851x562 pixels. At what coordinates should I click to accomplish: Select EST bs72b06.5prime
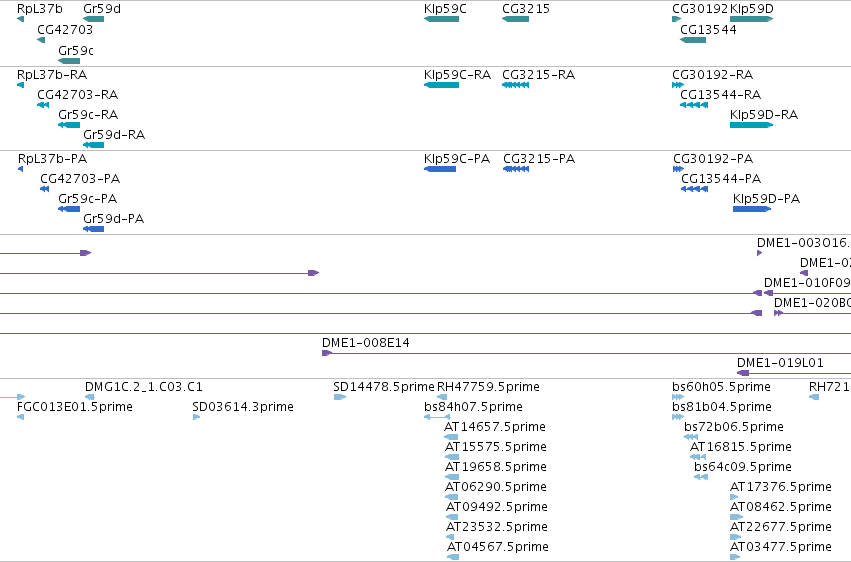click(734, 426)
